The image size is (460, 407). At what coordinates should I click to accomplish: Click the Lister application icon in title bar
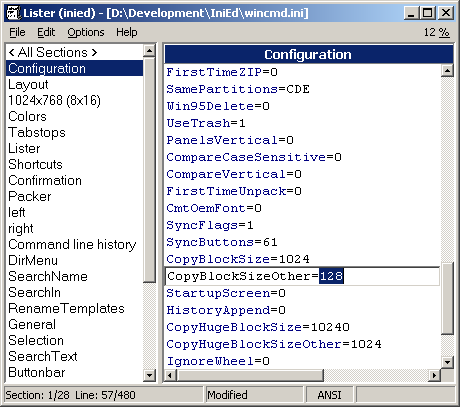13,13
